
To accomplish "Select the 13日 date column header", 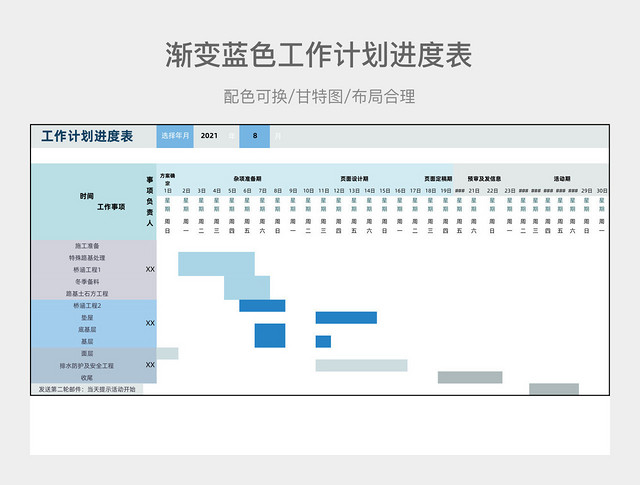I will point(354,191).
